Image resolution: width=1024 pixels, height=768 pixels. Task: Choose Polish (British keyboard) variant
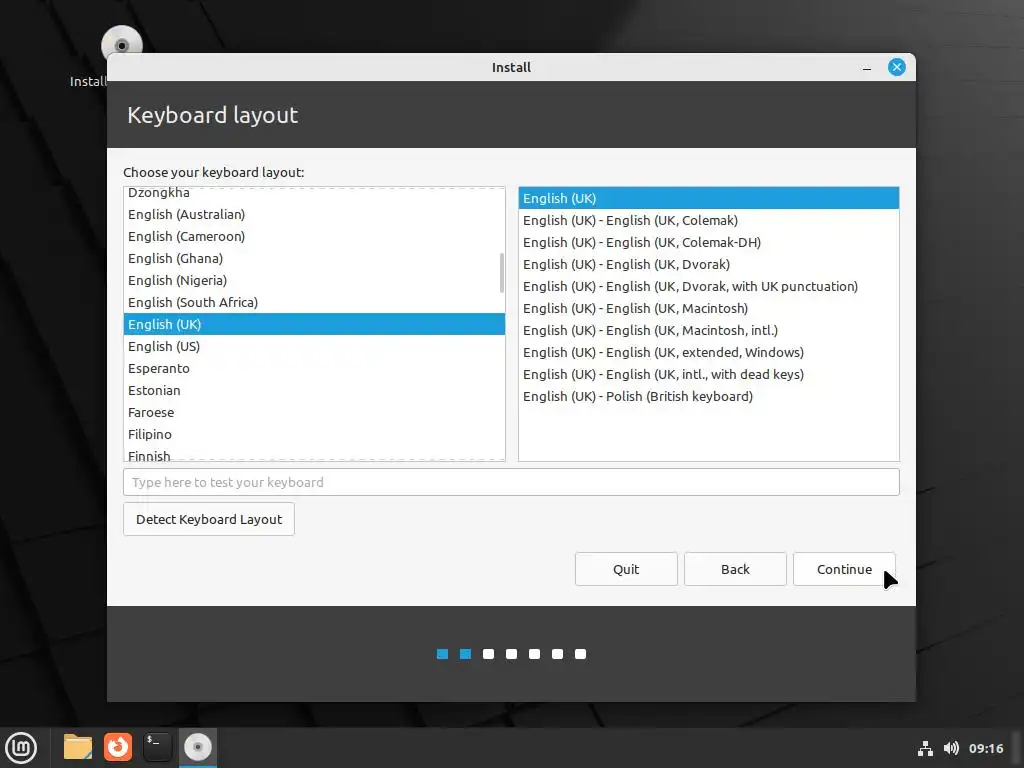pos(709,396)
